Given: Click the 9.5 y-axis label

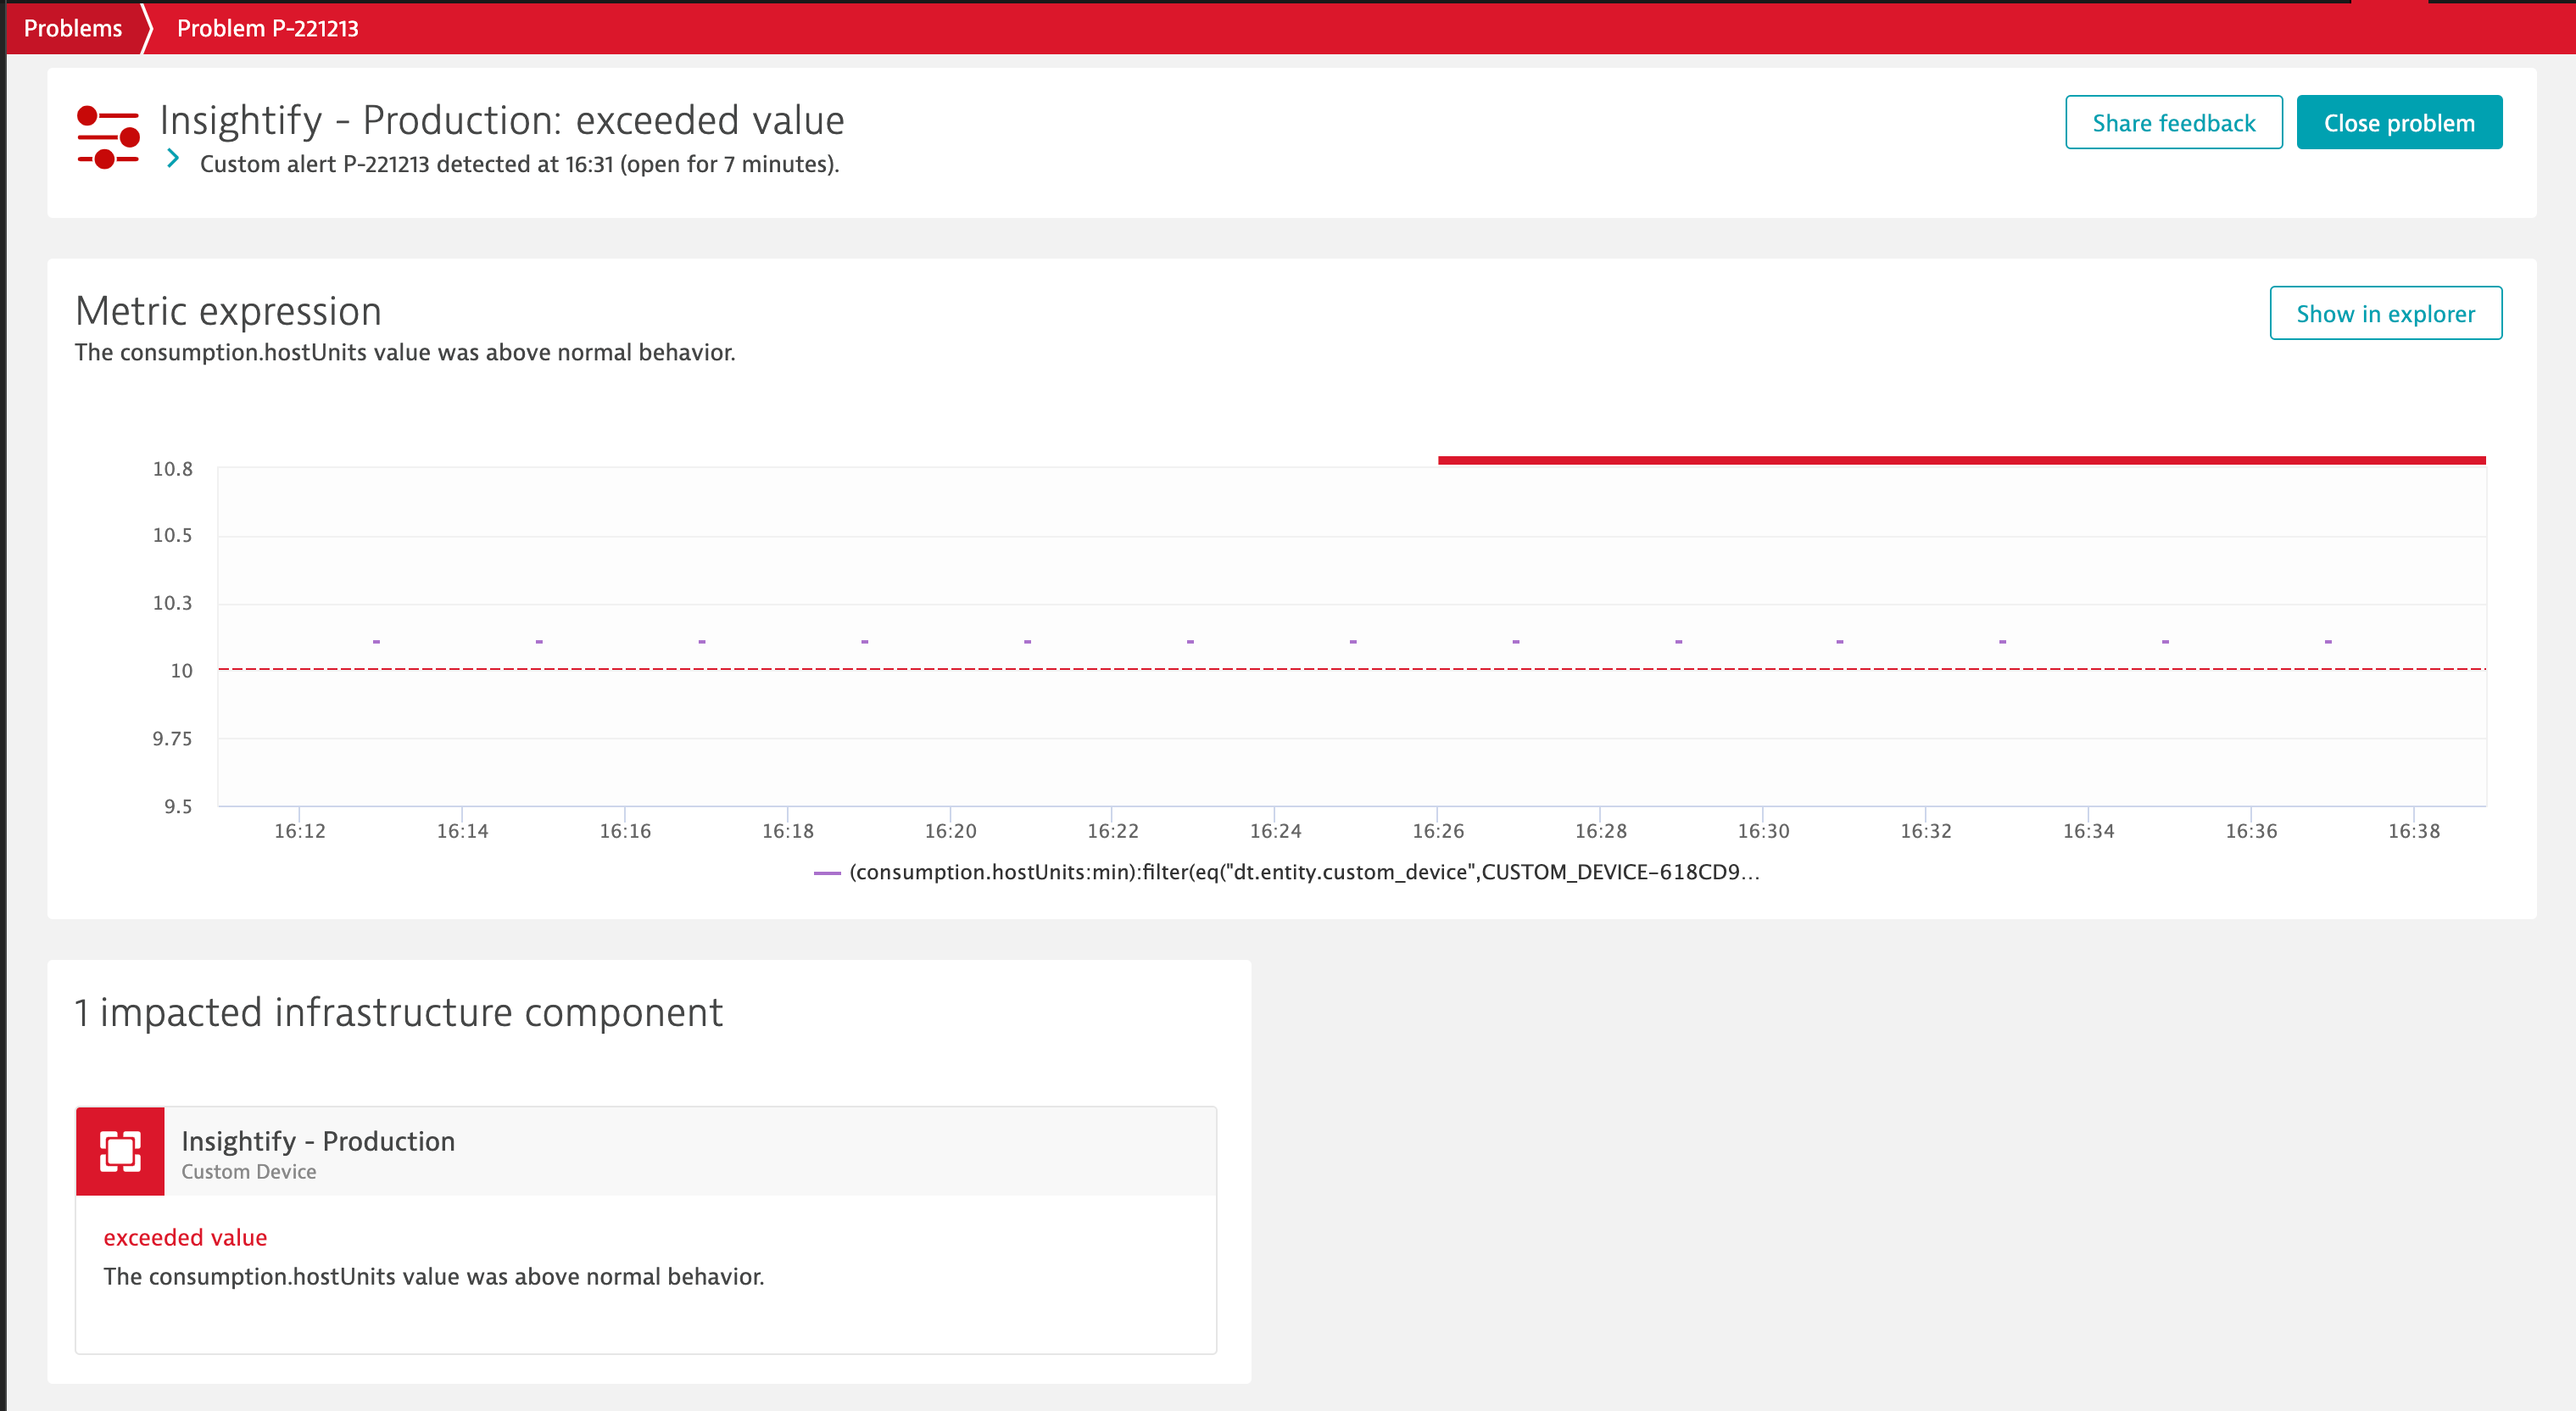Looking at the screenshot, I should (178, 806).
